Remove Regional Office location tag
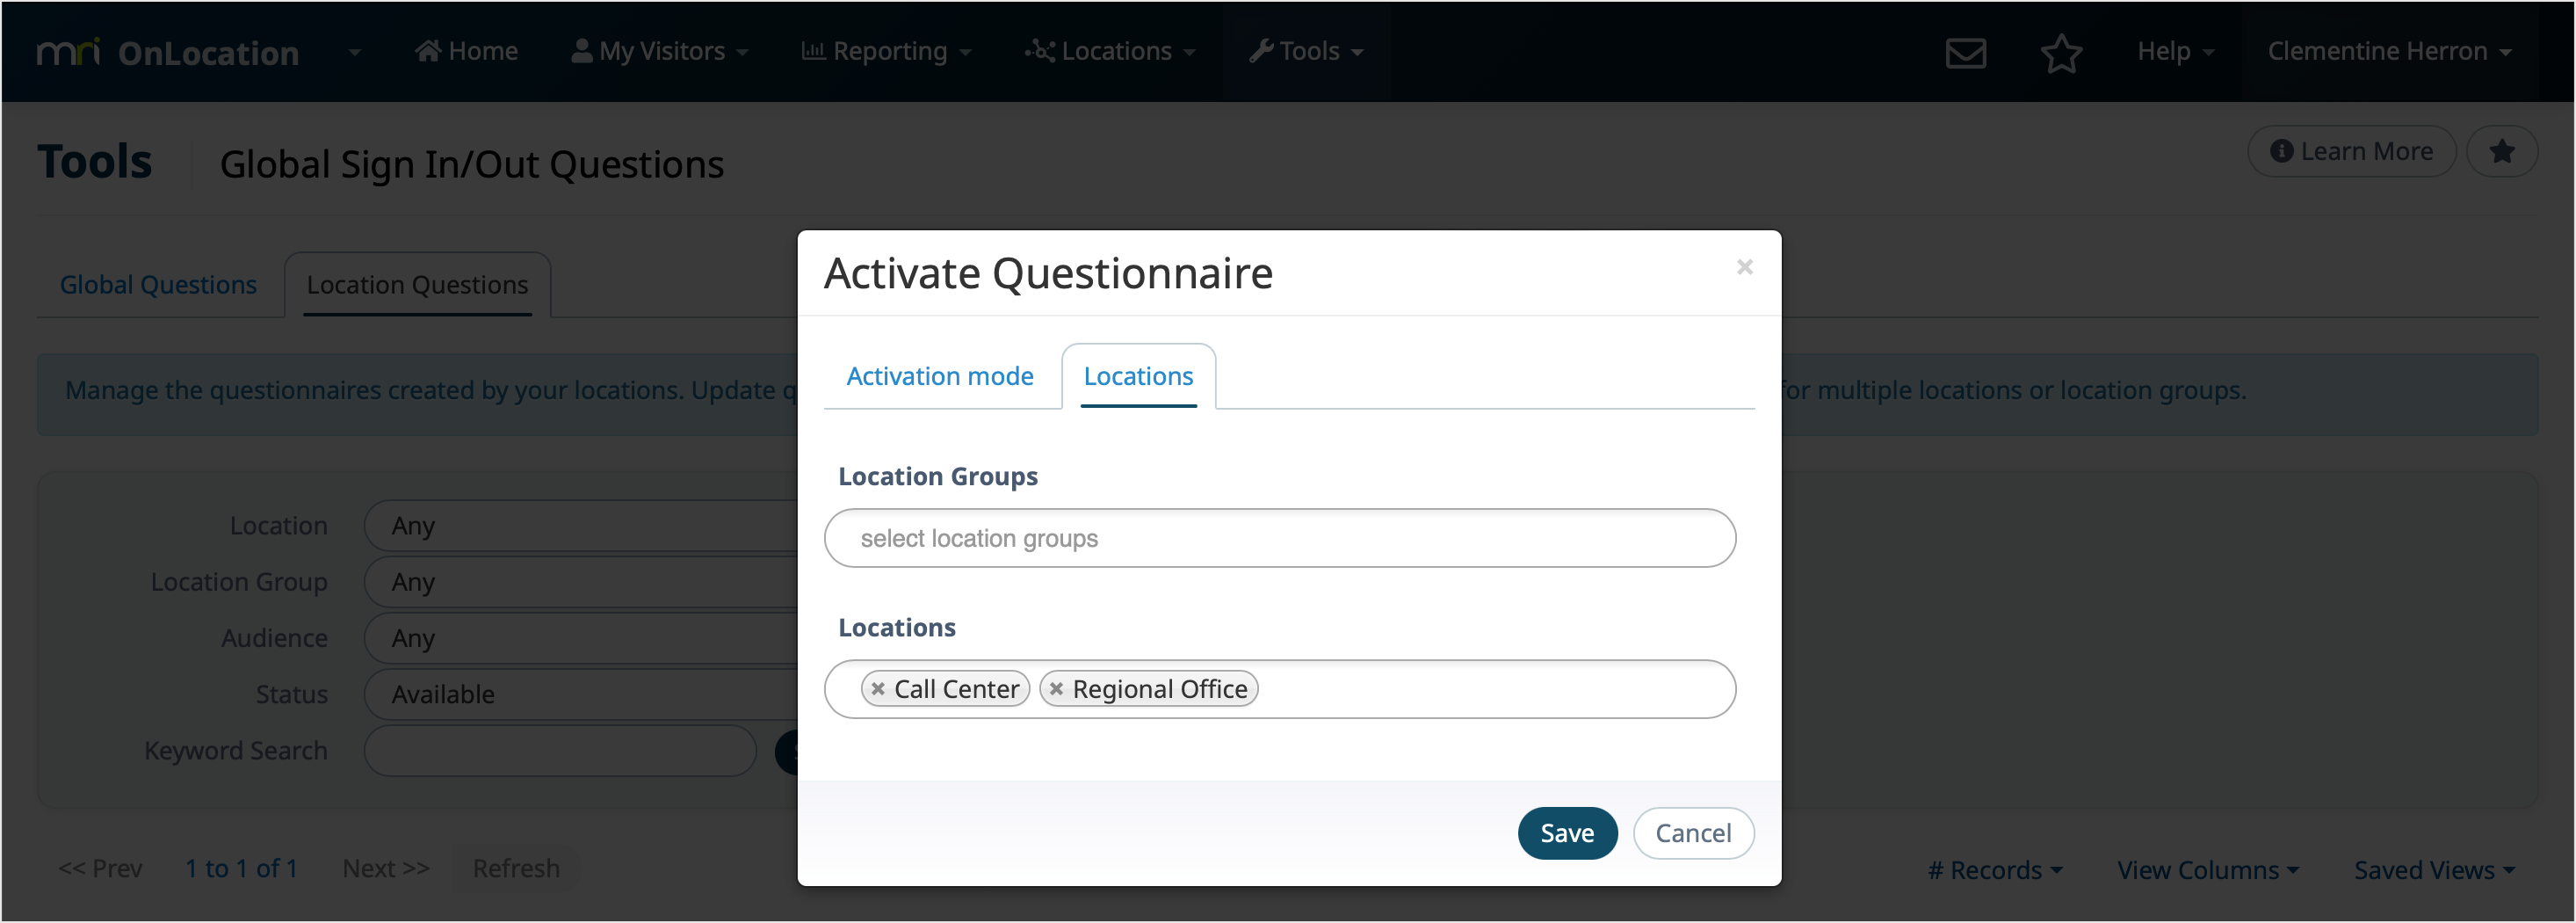The height and width of the screenshot is (923, 2576). [x=1056, y=689]
